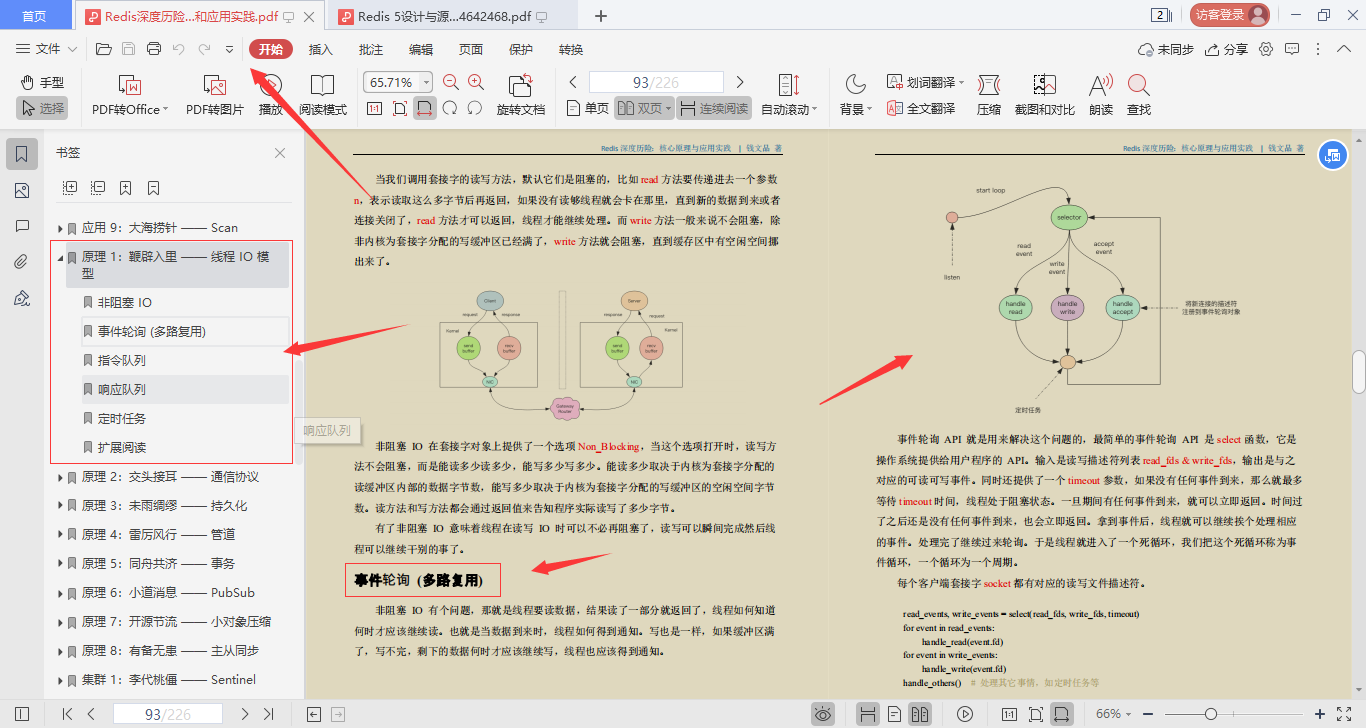
Task: Click the bookmark panel icon in the sidebar
Action: point(22,154)
